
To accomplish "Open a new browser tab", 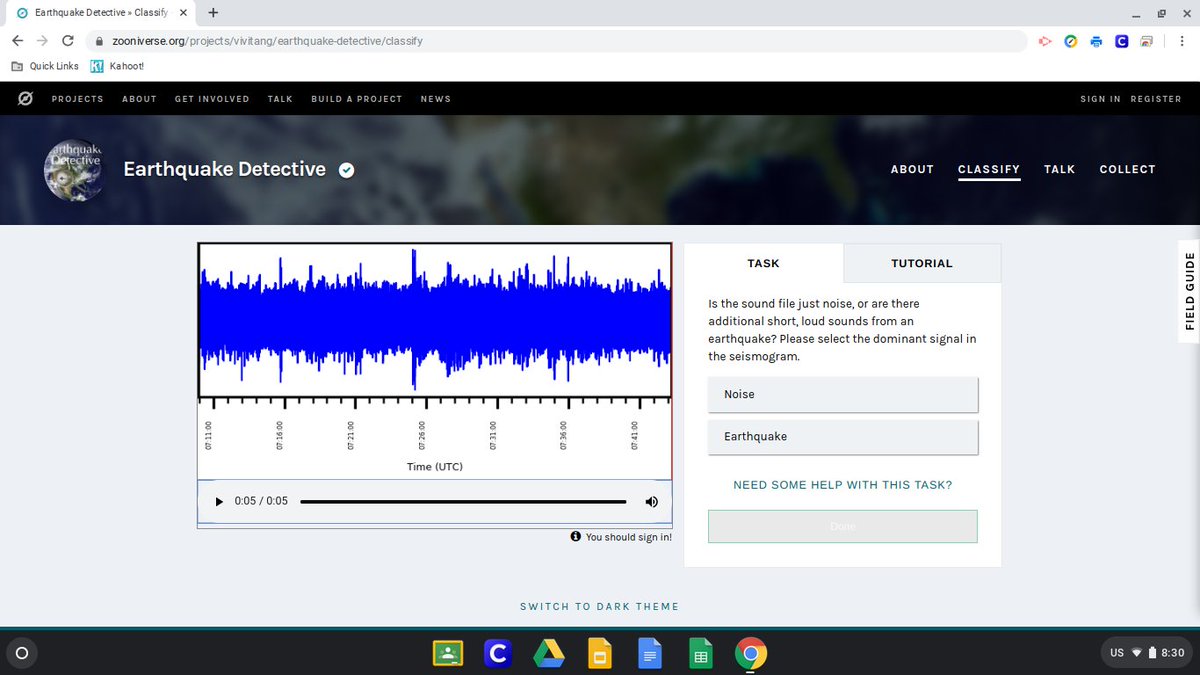I will point(213,13).
